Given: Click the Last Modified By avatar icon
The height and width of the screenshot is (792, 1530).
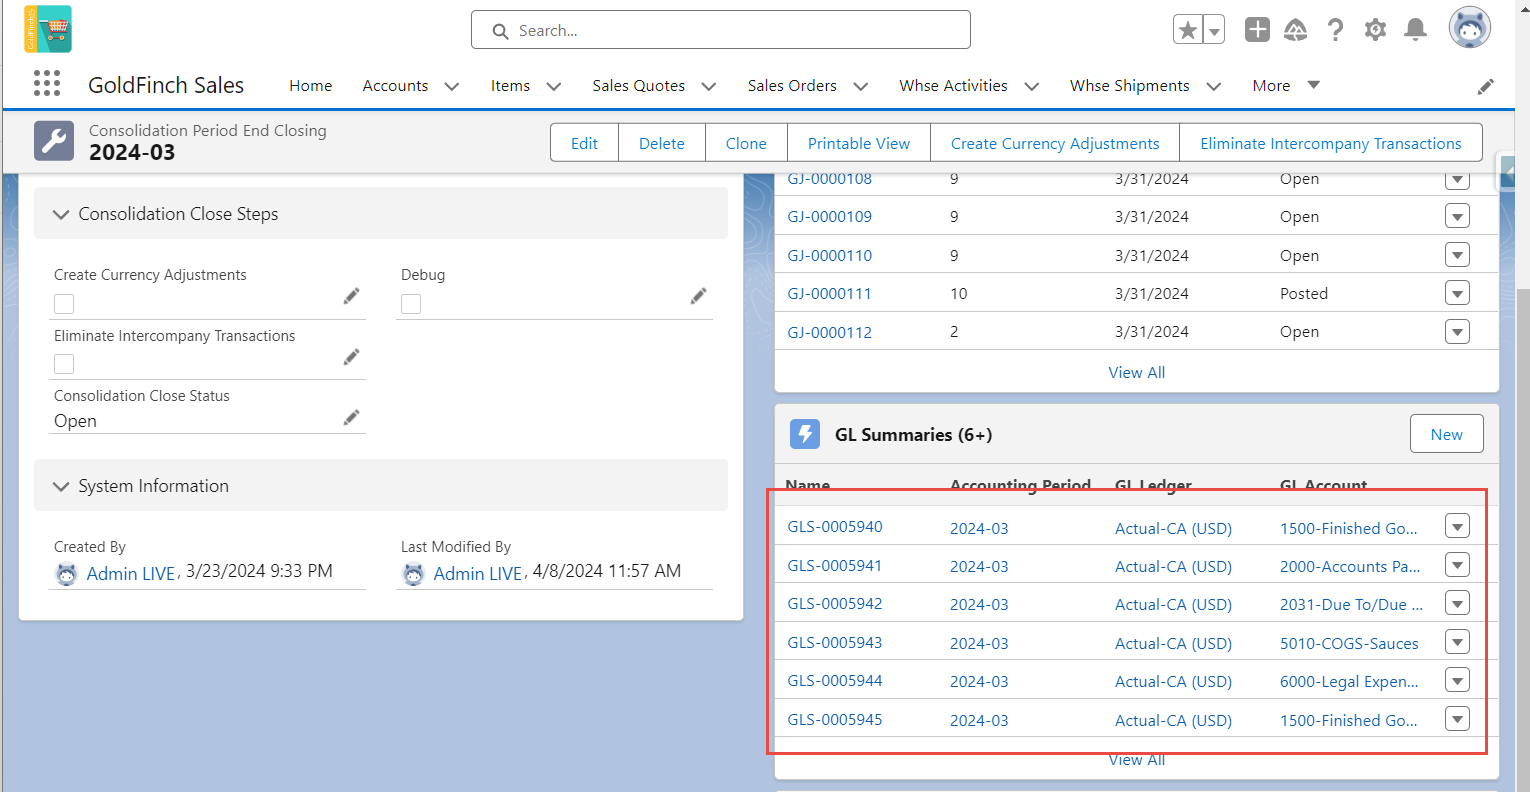Looking at the screenshot, I should (x=413, y=574).
